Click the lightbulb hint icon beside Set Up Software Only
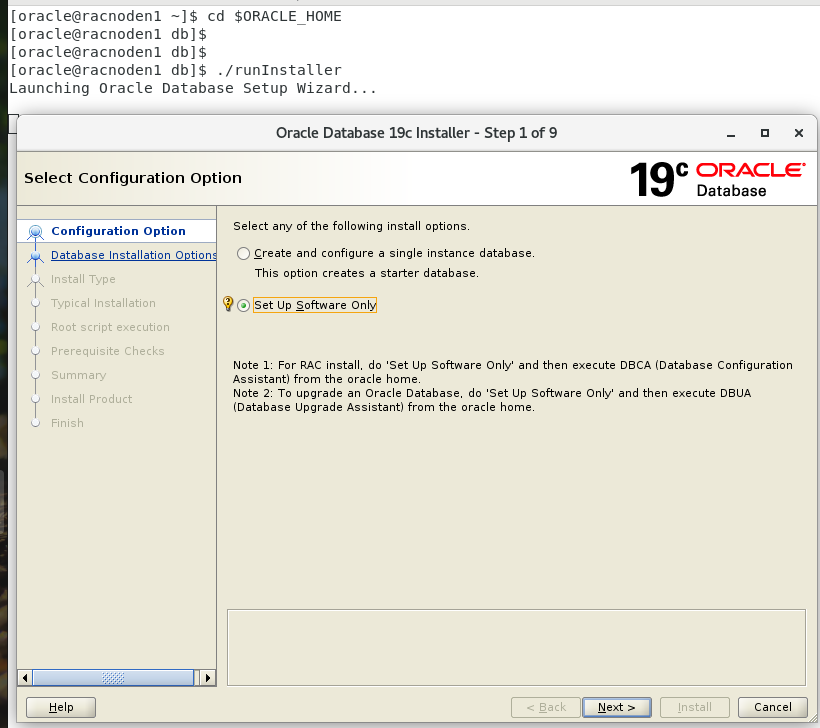820x728 pixels. coord(228,303)
